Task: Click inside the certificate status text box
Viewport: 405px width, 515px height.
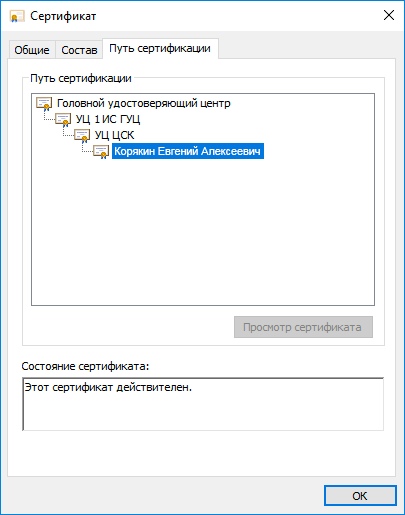Action: coord(203,404)
